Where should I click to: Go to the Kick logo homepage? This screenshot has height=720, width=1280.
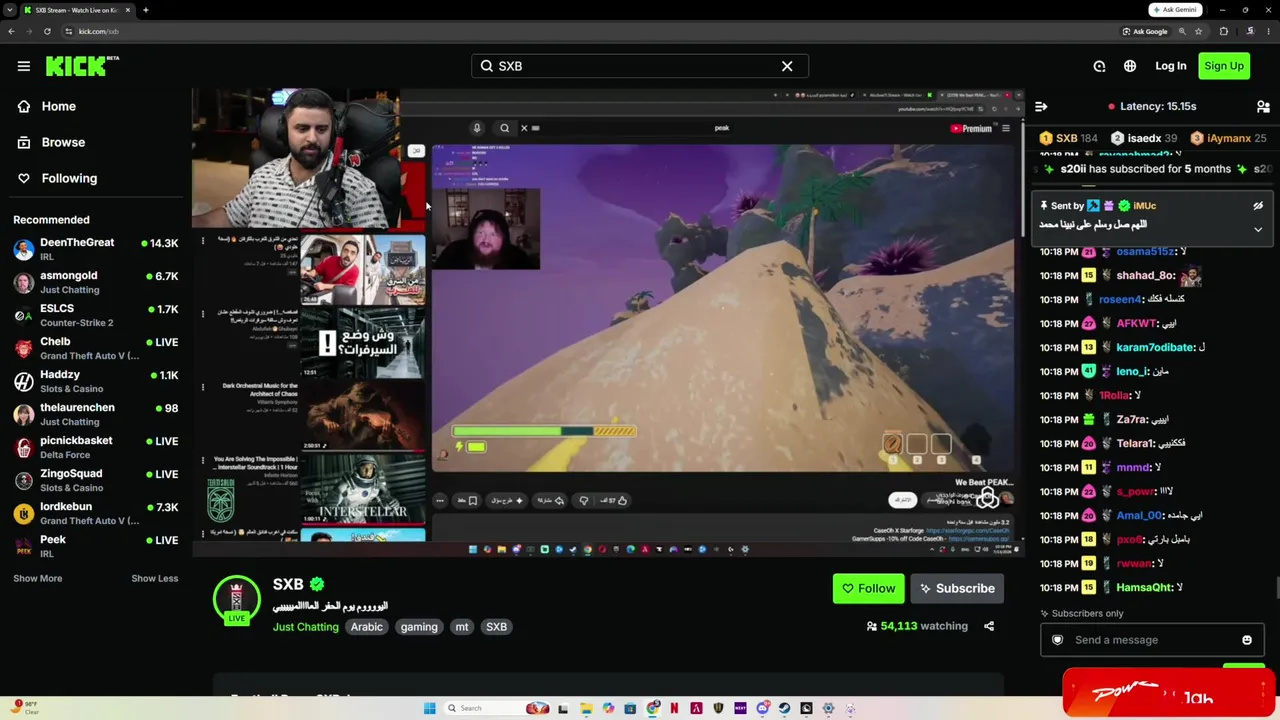click(82, 66)
